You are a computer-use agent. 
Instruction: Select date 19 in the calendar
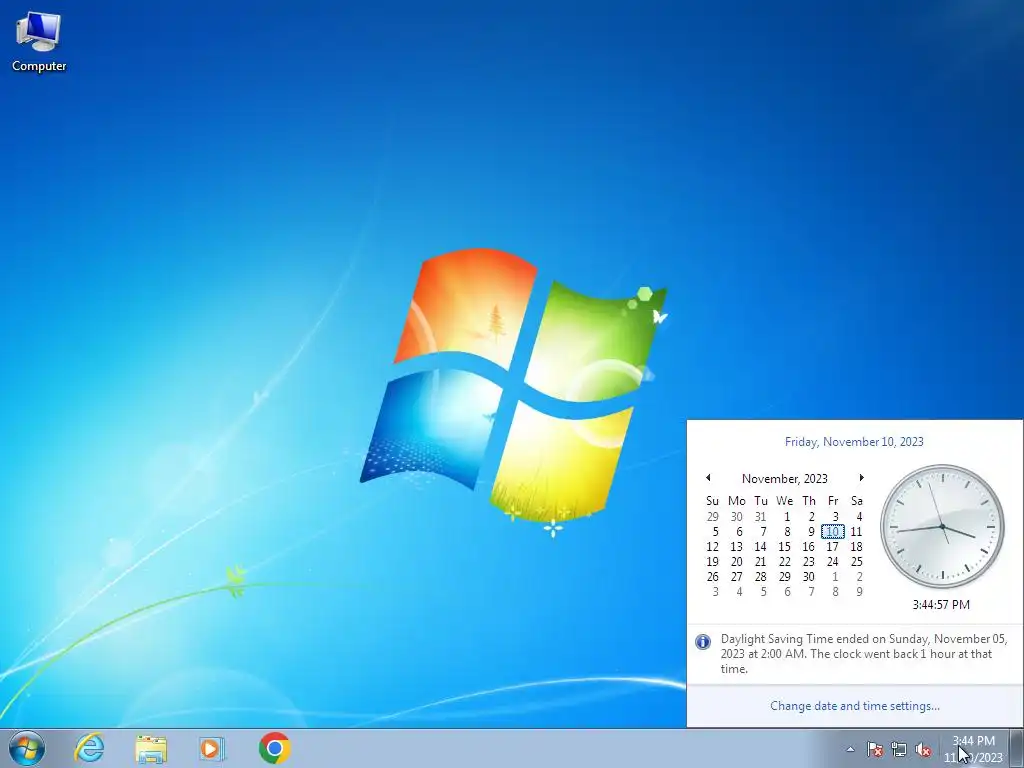(712, 562)
